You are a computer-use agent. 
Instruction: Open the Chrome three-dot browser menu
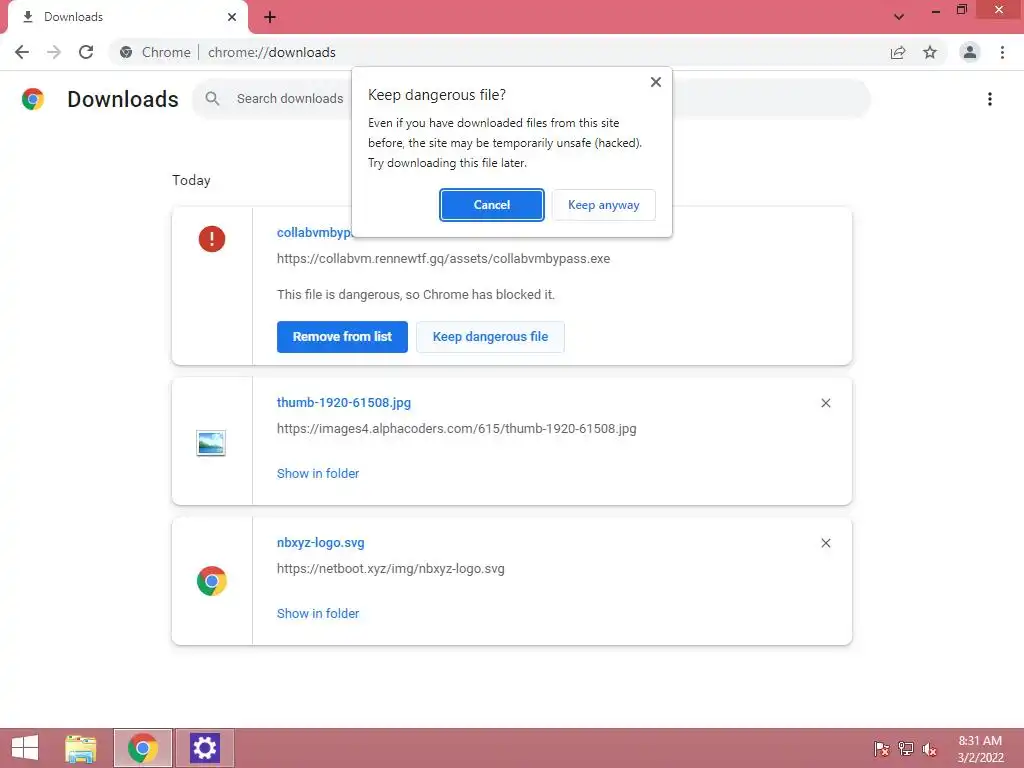tap(1002, 52)
